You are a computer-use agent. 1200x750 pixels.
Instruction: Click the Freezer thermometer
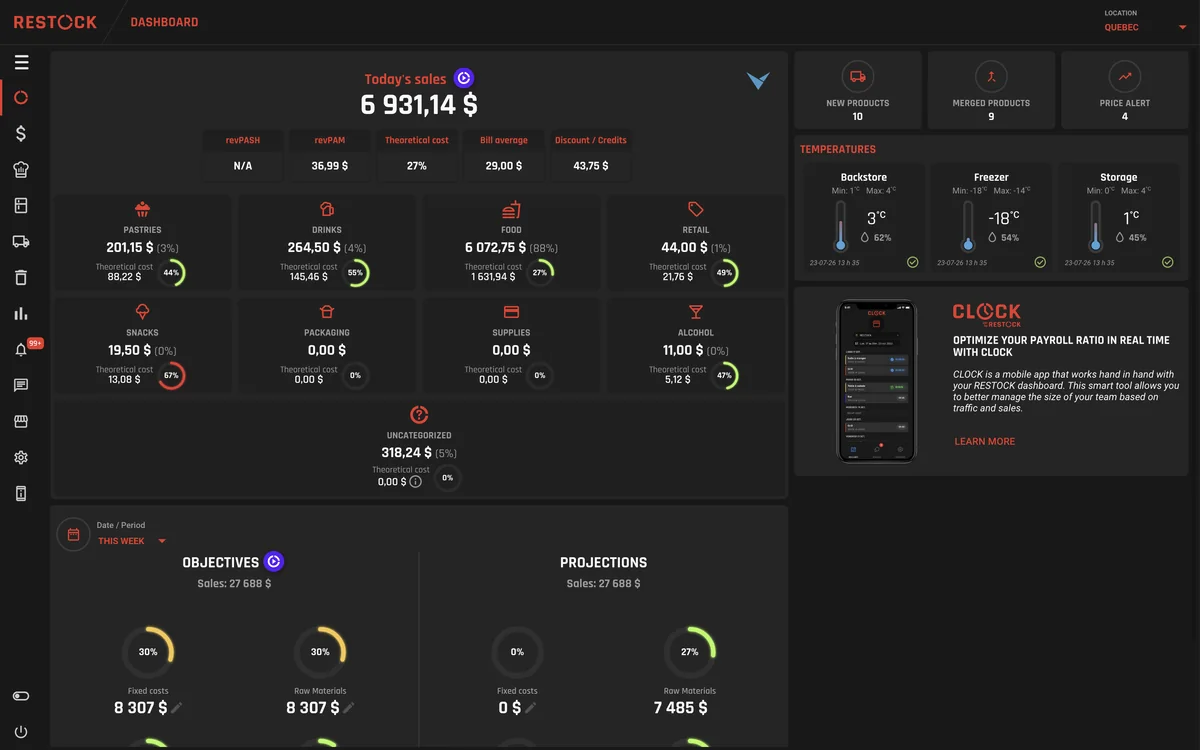click(x=968, y=225)
